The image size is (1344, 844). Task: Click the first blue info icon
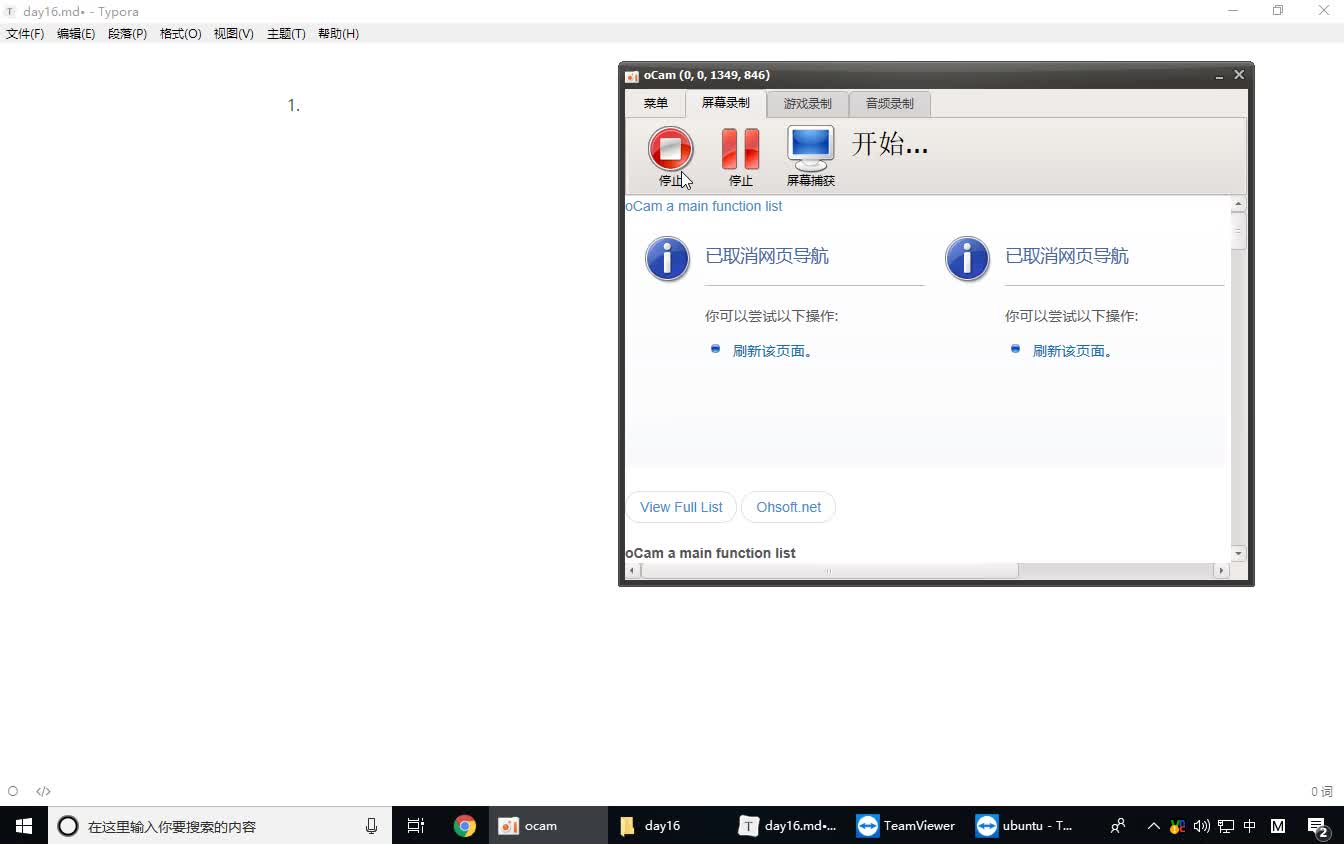click(667, 258)
